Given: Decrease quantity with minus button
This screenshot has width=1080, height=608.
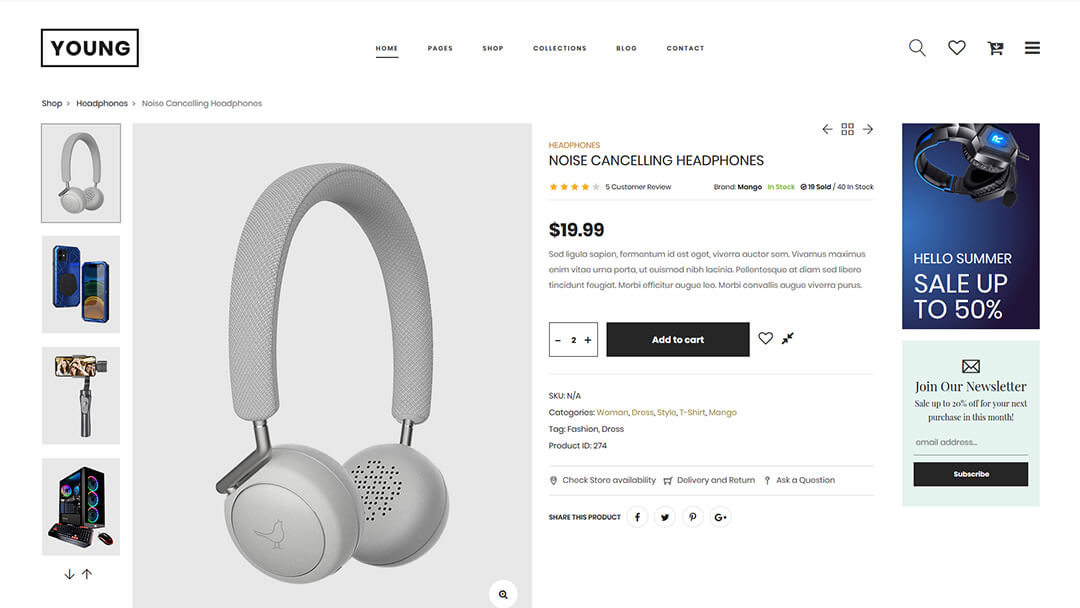Looking at the screenshot, I should point(558,339).
